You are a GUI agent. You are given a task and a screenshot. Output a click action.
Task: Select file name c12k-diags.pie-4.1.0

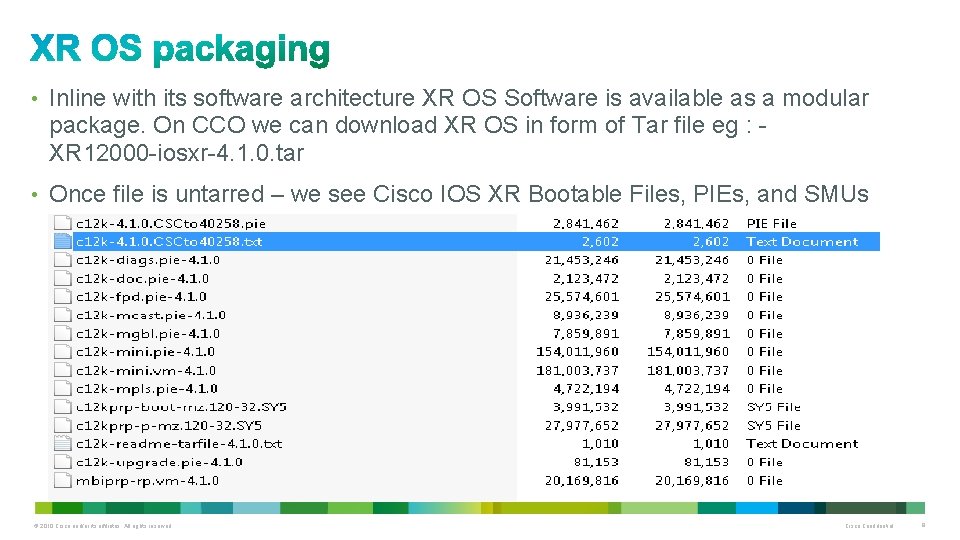coord(148,260)
